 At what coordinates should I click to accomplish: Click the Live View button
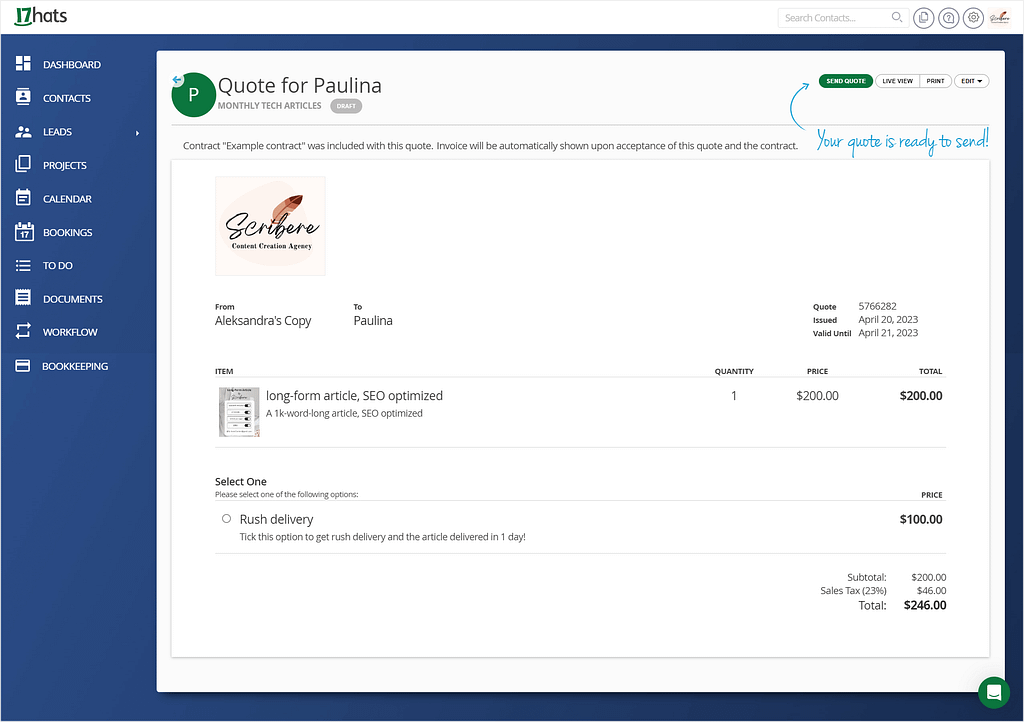pos(897,81)
